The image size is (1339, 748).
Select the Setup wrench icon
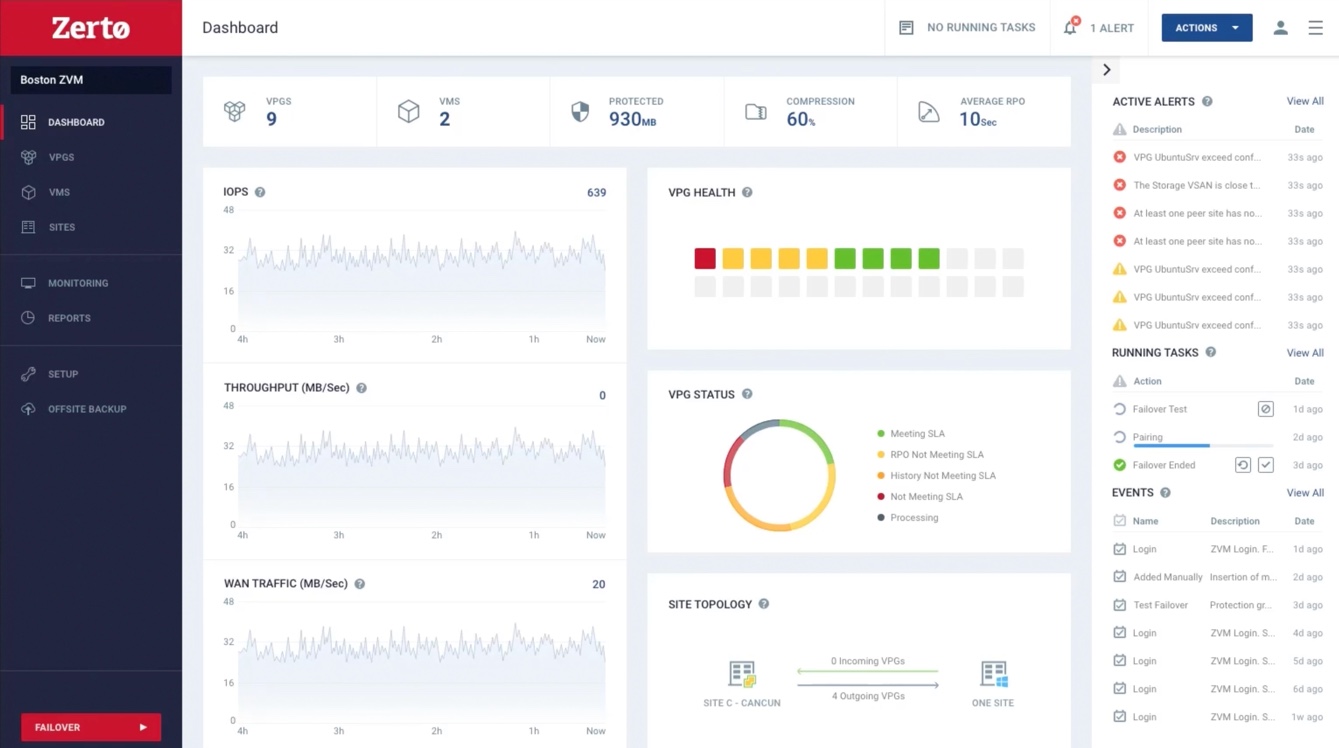[x=28, y=374]
